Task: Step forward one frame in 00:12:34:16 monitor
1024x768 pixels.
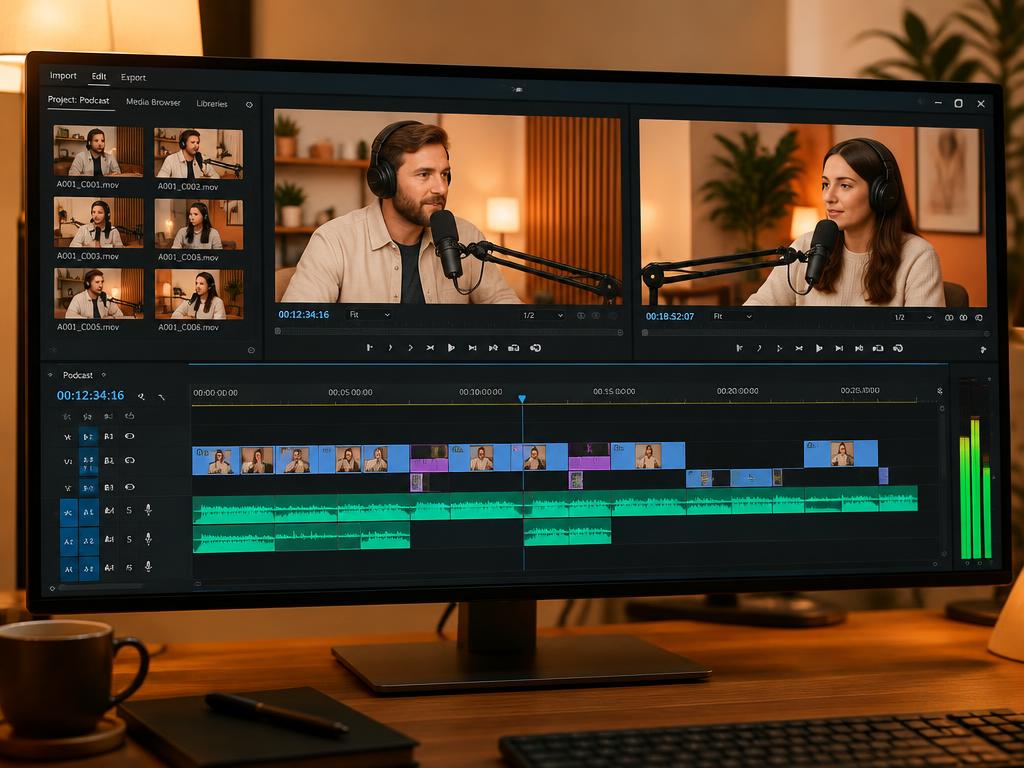Action: tap(472, 348)
